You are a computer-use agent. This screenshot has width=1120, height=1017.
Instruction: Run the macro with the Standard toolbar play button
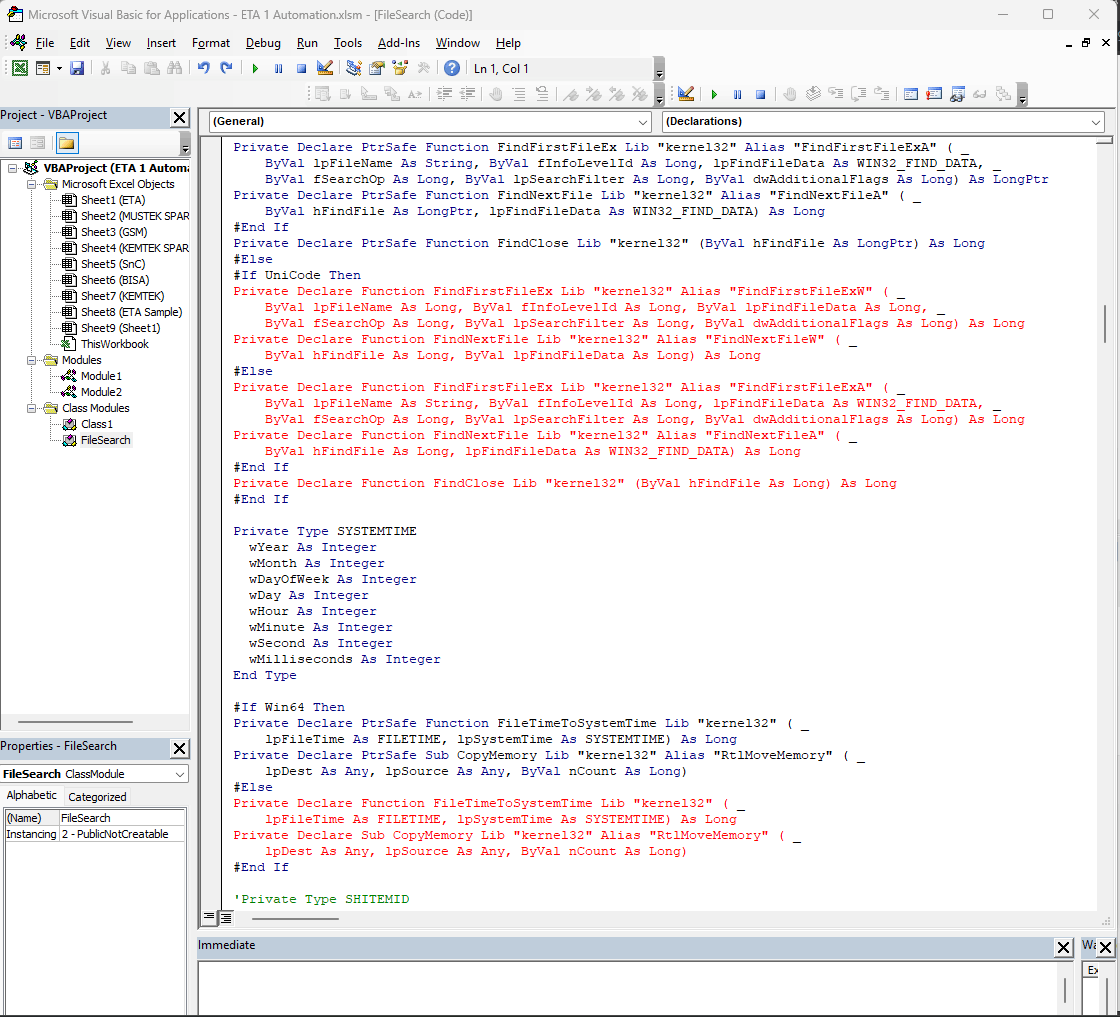255,69
